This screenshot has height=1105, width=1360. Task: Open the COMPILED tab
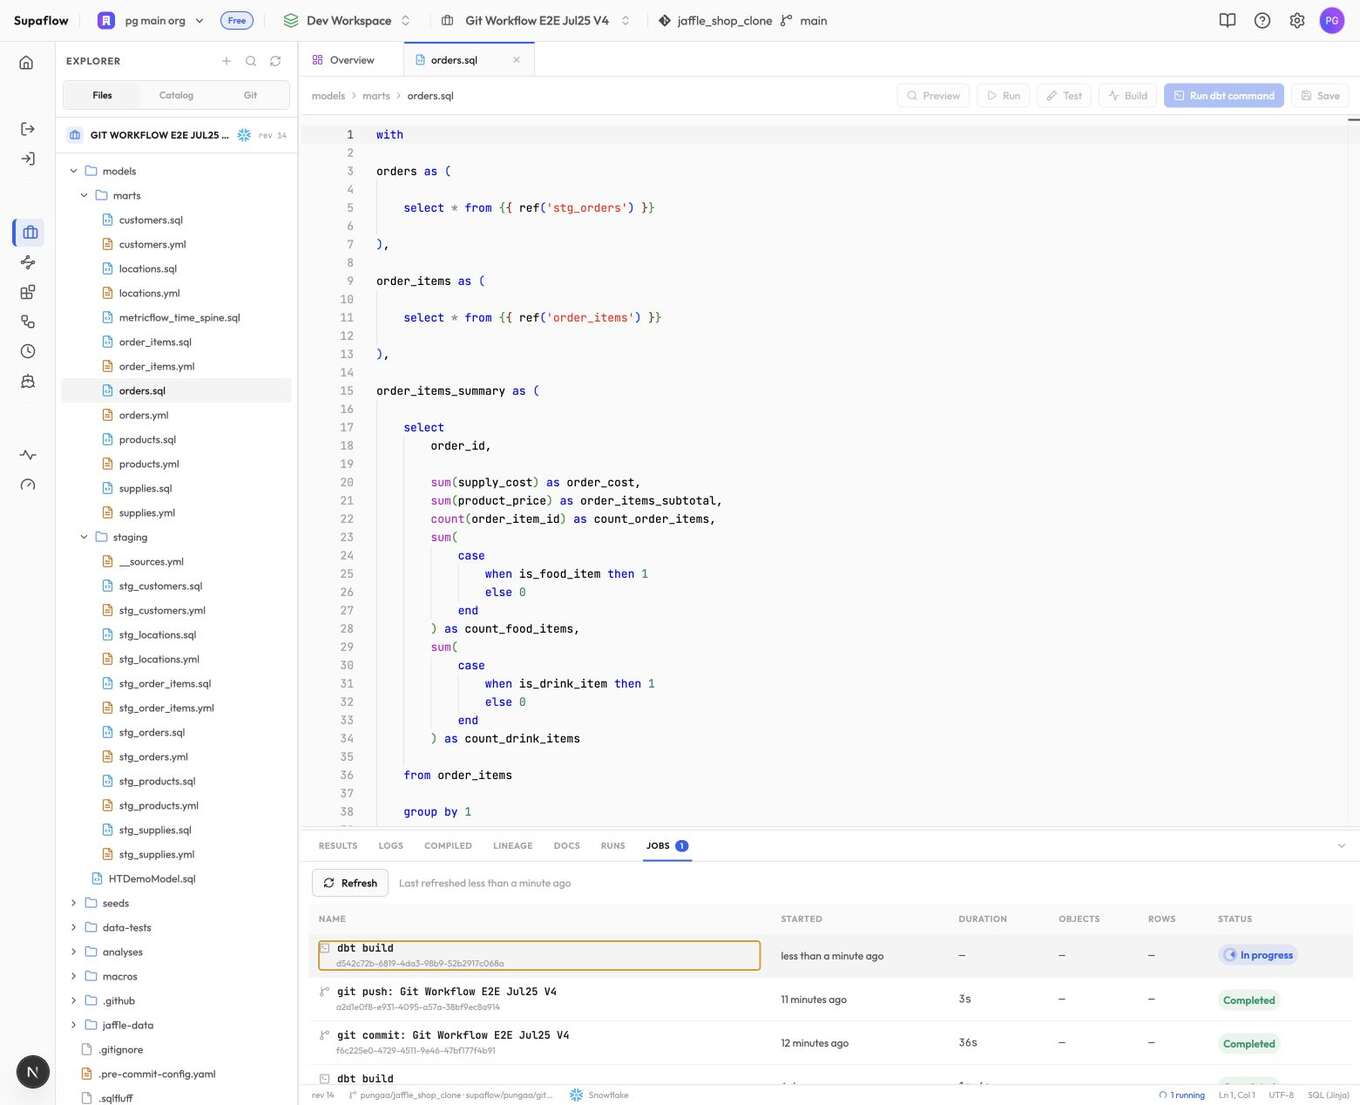click(x=448, y=846)
